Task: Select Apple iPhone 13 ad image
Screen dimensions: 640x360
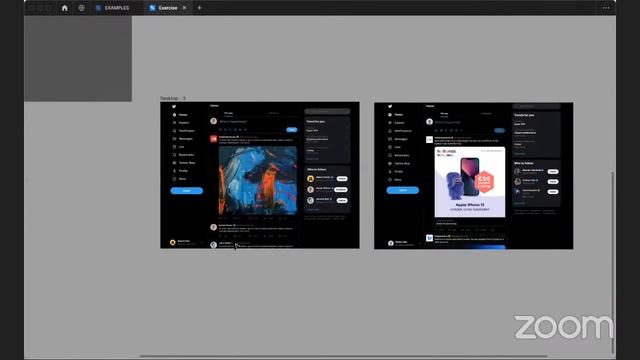Action: click(470, 182)
